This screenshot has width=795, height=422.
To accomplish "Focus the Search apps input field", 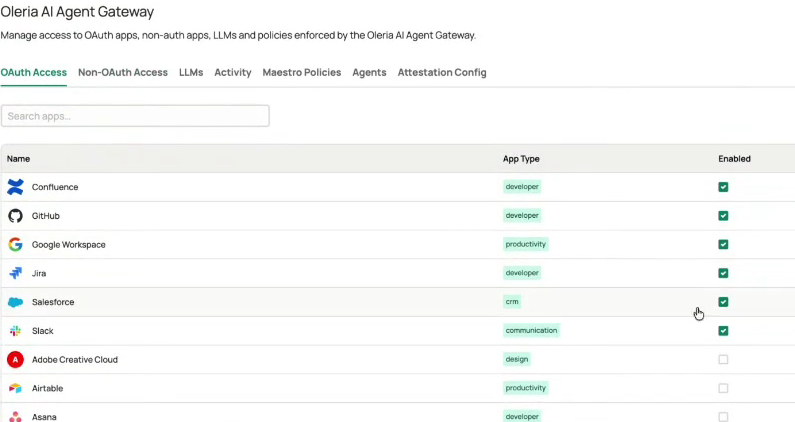I will [x=135, y=116].
